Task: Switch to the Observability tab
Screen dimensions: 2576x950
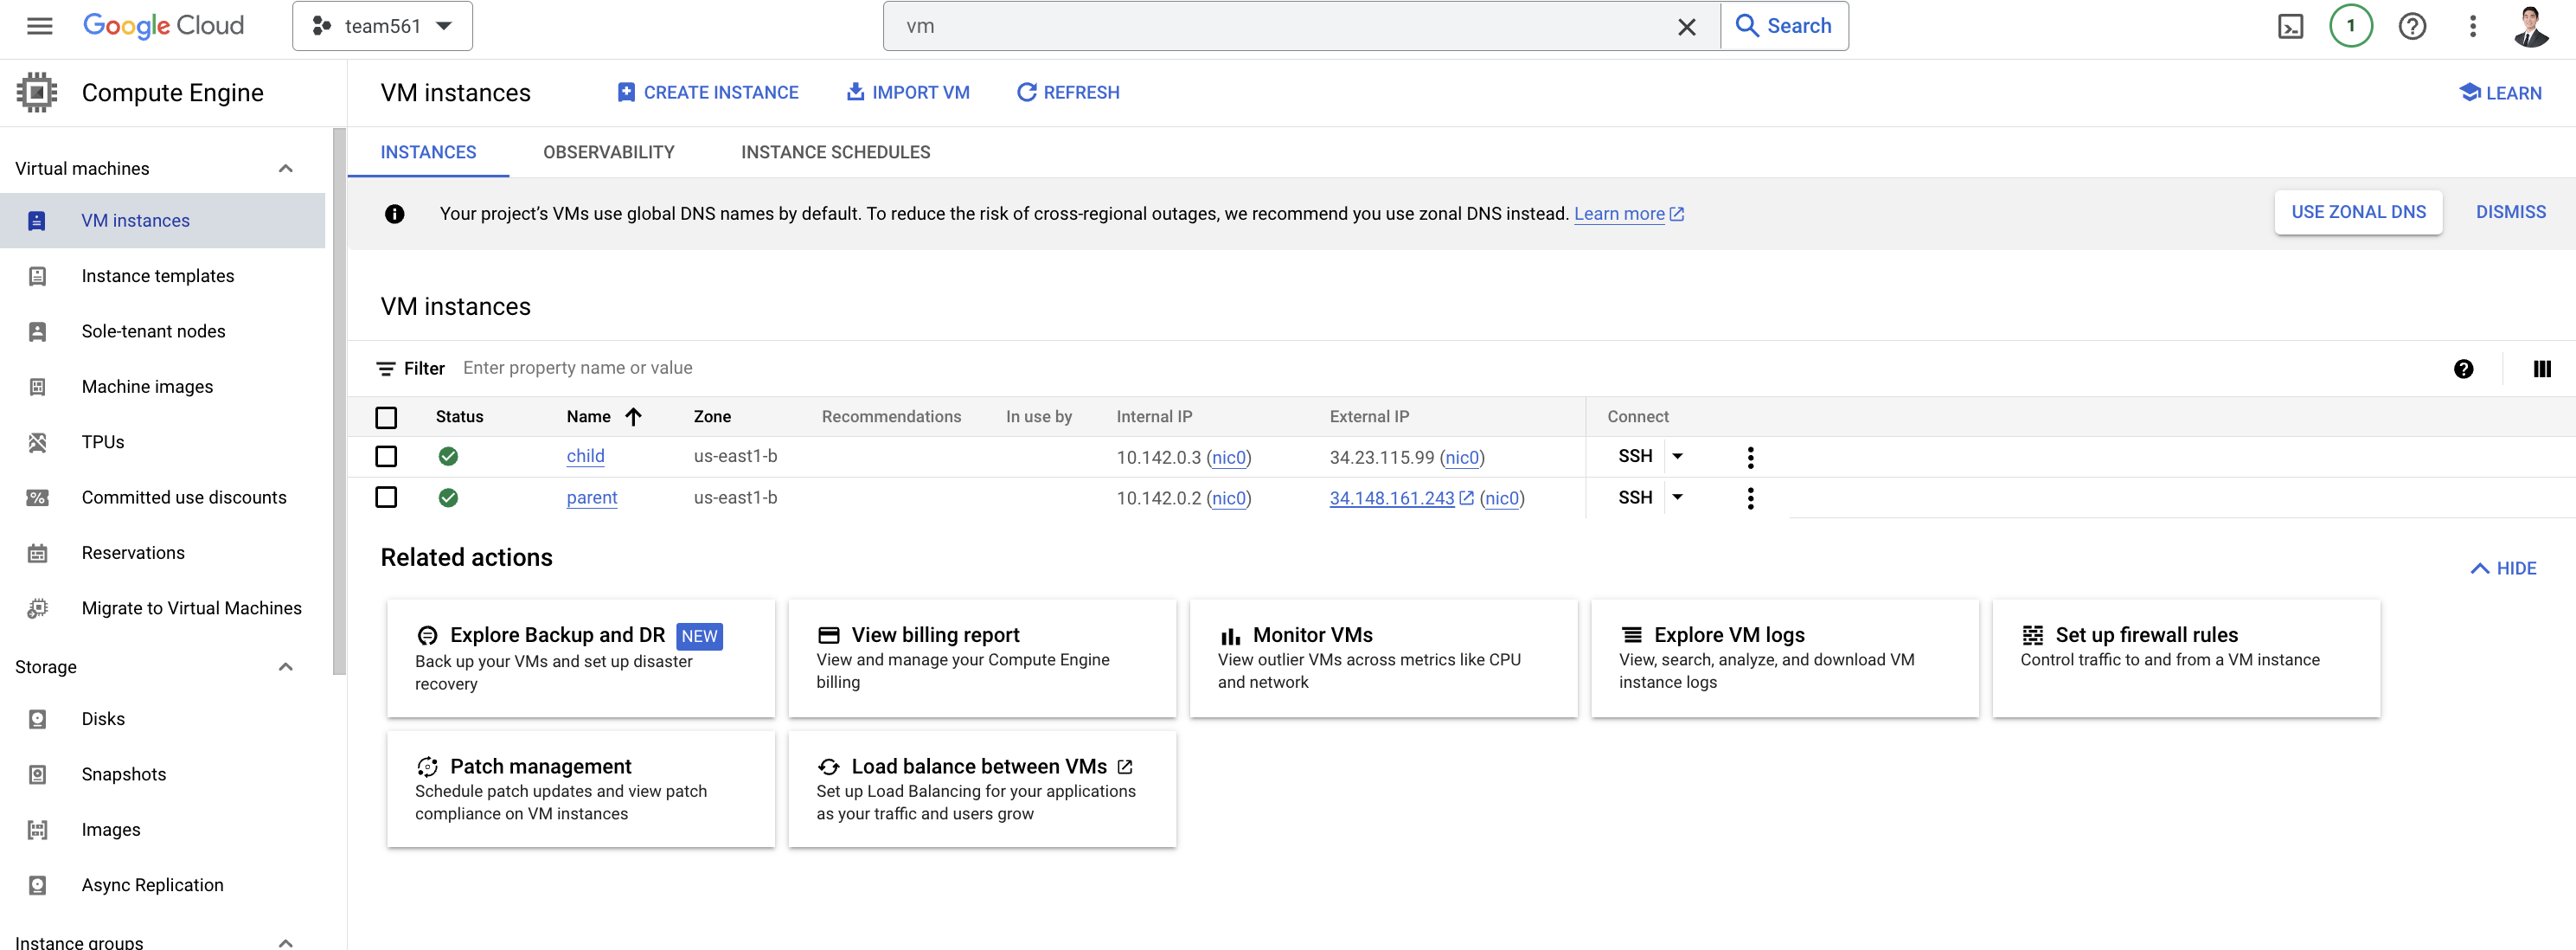Action: point(608,152)
